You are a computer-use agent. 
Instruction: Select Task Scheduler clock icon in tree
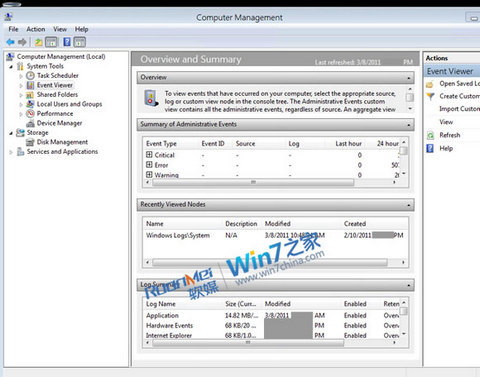pos(30,76)
